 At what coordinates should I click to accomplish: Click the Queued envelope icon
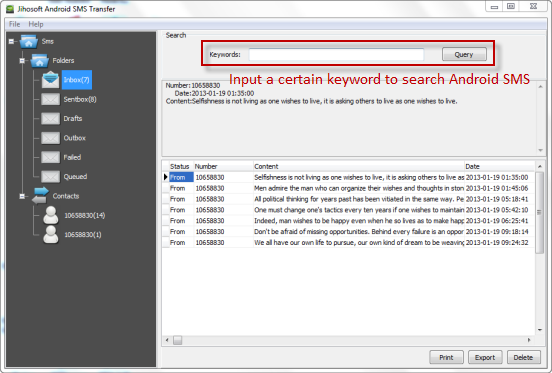point(50,177)
